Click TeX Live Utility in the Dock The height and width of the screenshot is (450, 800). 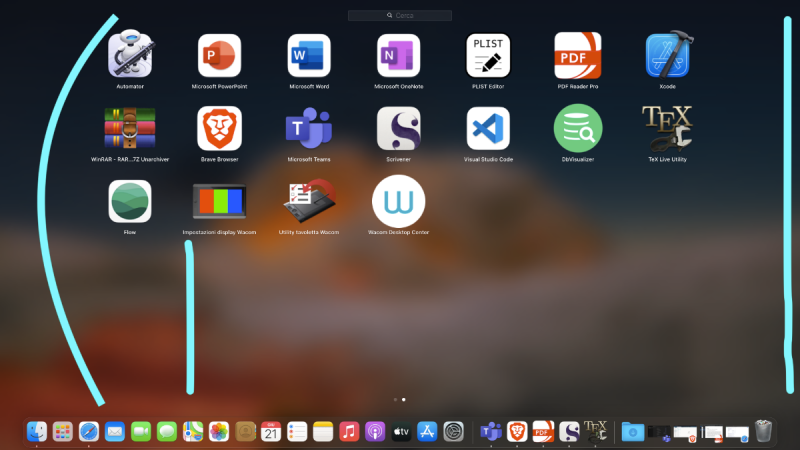coord(595,432)
